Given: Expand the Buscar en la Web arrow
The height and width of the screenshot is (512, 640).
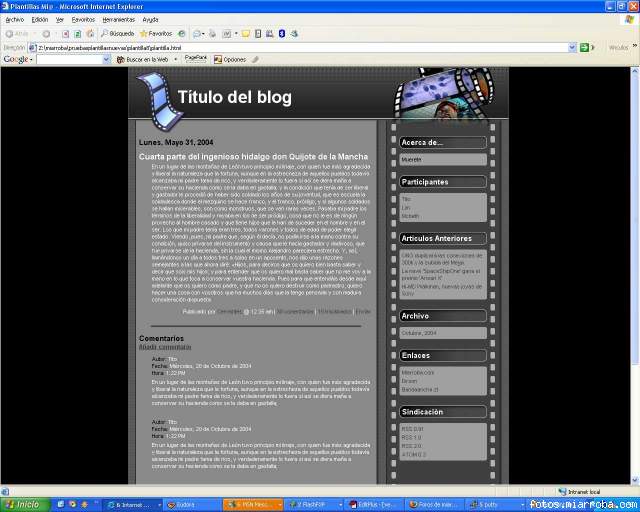Looking at the screenshot, I should [176, 60].
